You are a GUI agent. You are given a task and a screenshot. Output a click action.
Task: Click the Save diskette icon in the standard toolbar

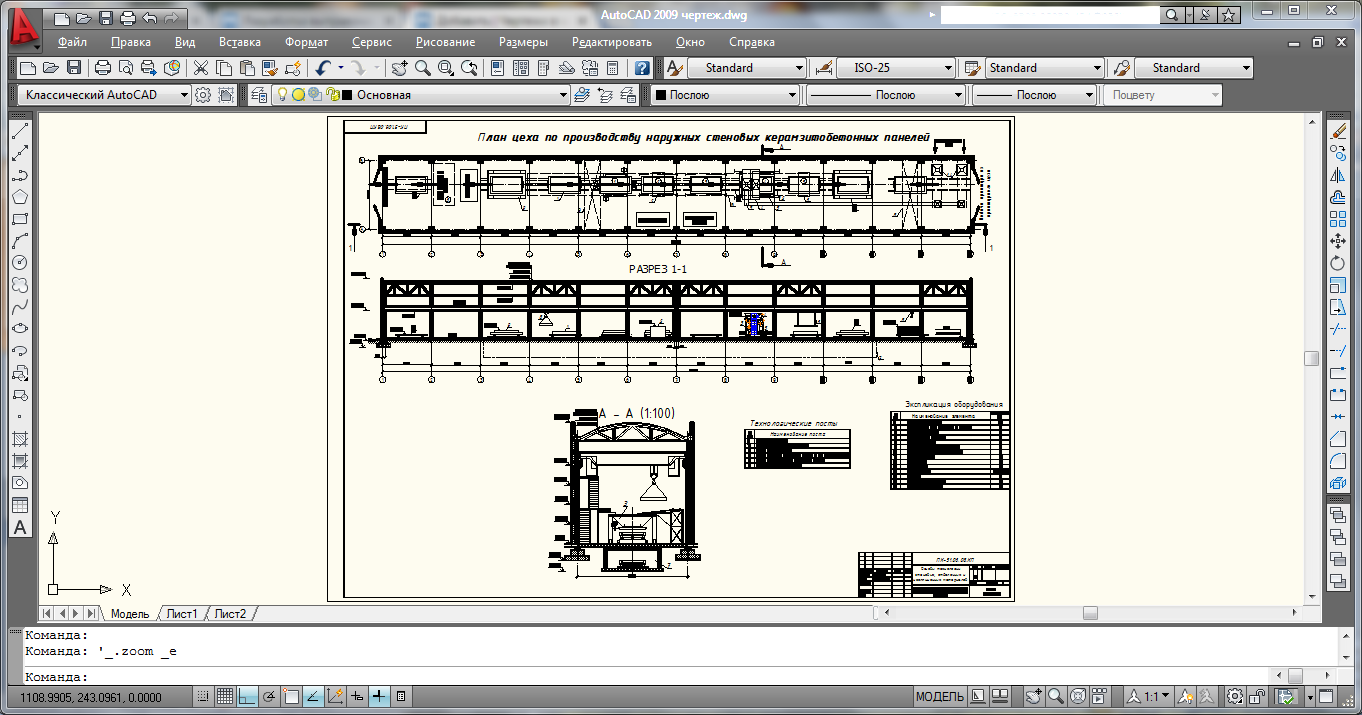(74, 68)
